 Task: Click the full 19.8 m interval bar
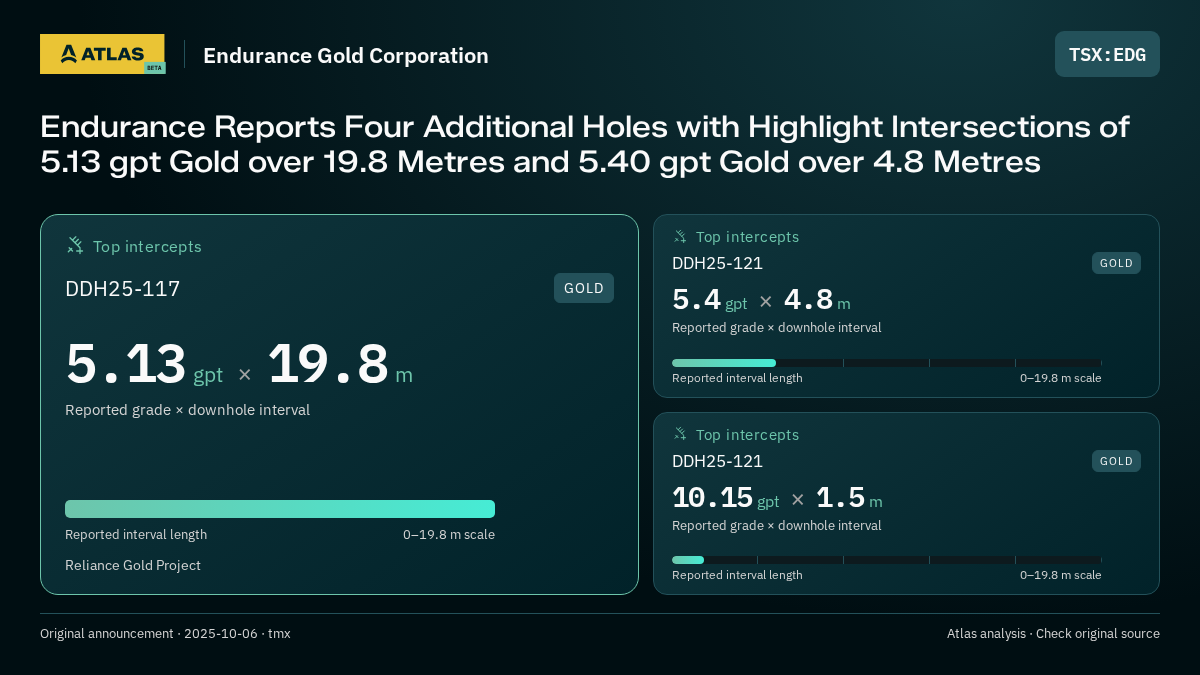coord(280,509)
